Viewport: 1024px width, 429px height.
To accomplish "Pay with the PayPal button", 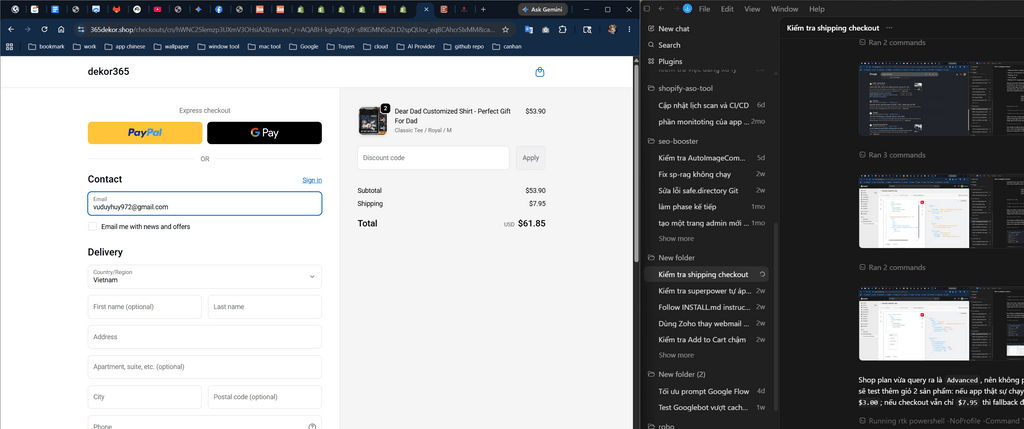I will click(145, 133).
